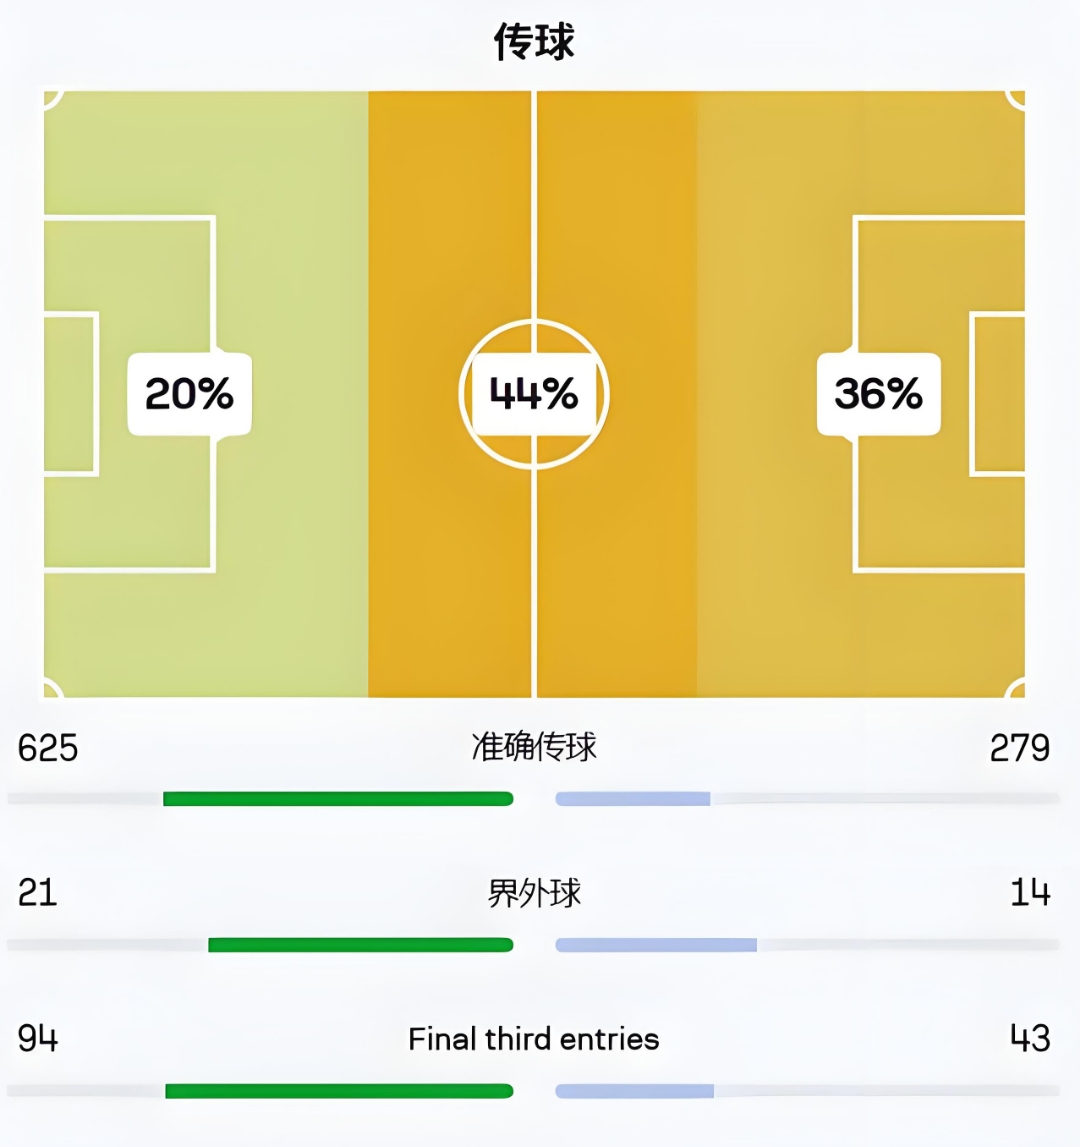Click the 279 accurate passes value
This screenshot has width=1080, height=1147.
click(1020, 748)
